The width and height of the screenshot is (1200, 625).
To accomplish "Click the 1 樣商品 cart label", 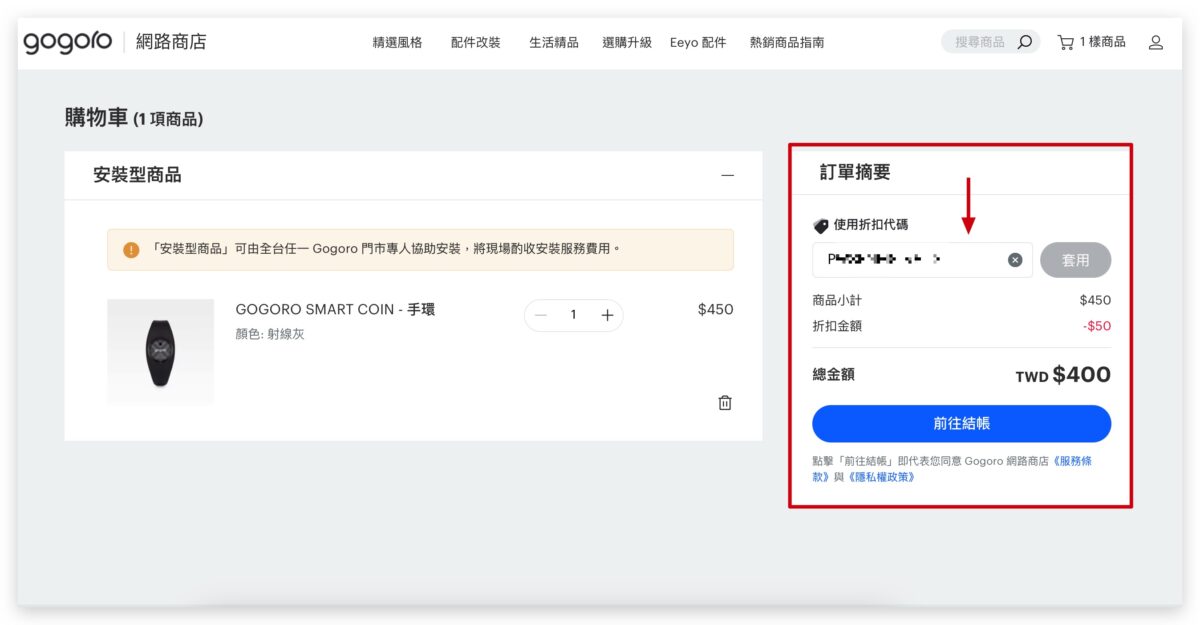I will (1103, 42).
